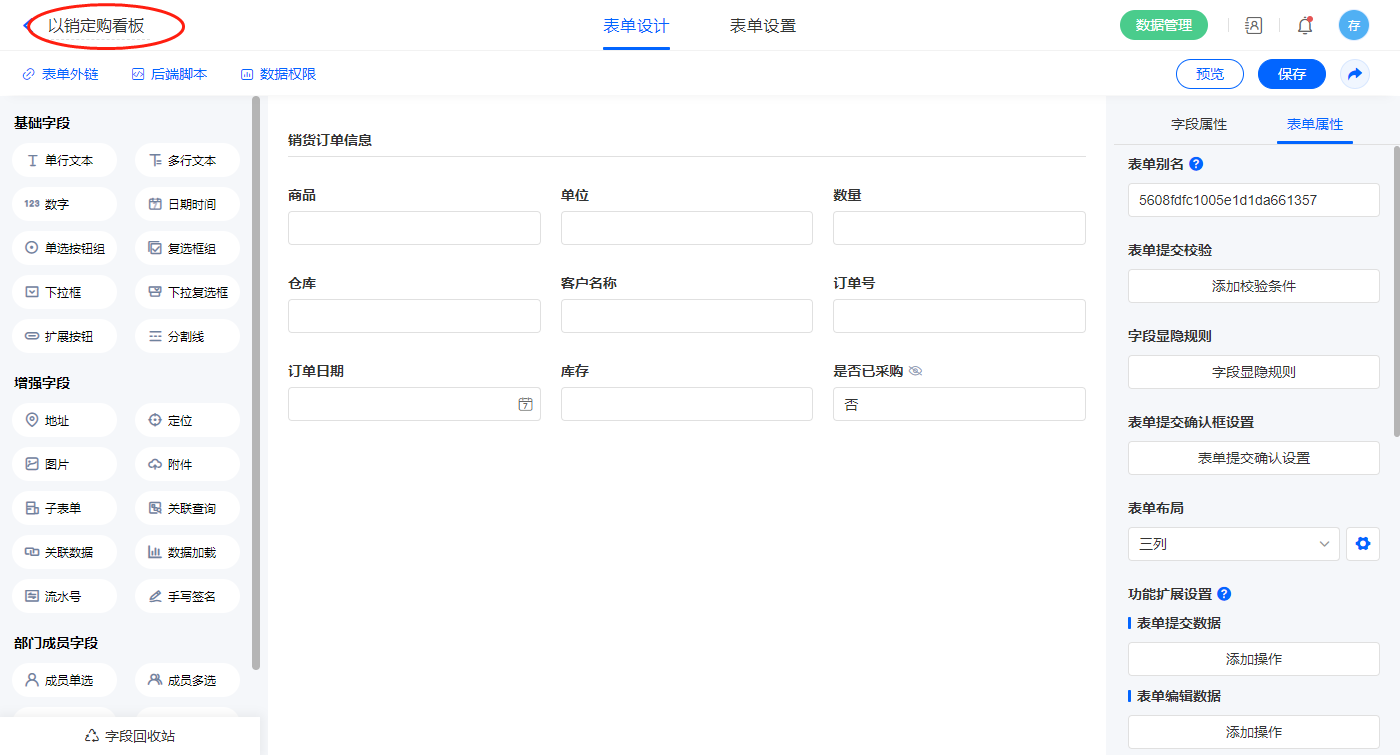1400x755 pixels.
Task: Open form layout gear settings
Action: (1362, 544)
